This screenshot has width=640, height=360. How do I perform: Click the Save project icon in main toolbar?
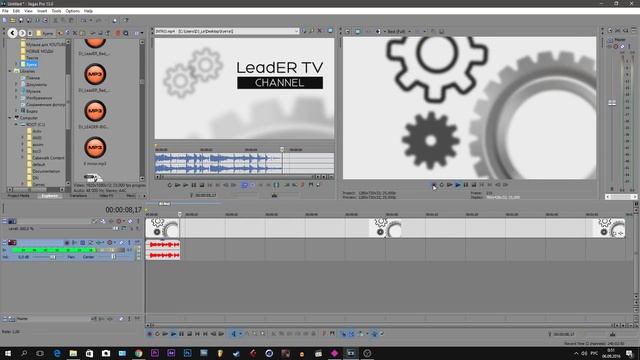[21, 20]
